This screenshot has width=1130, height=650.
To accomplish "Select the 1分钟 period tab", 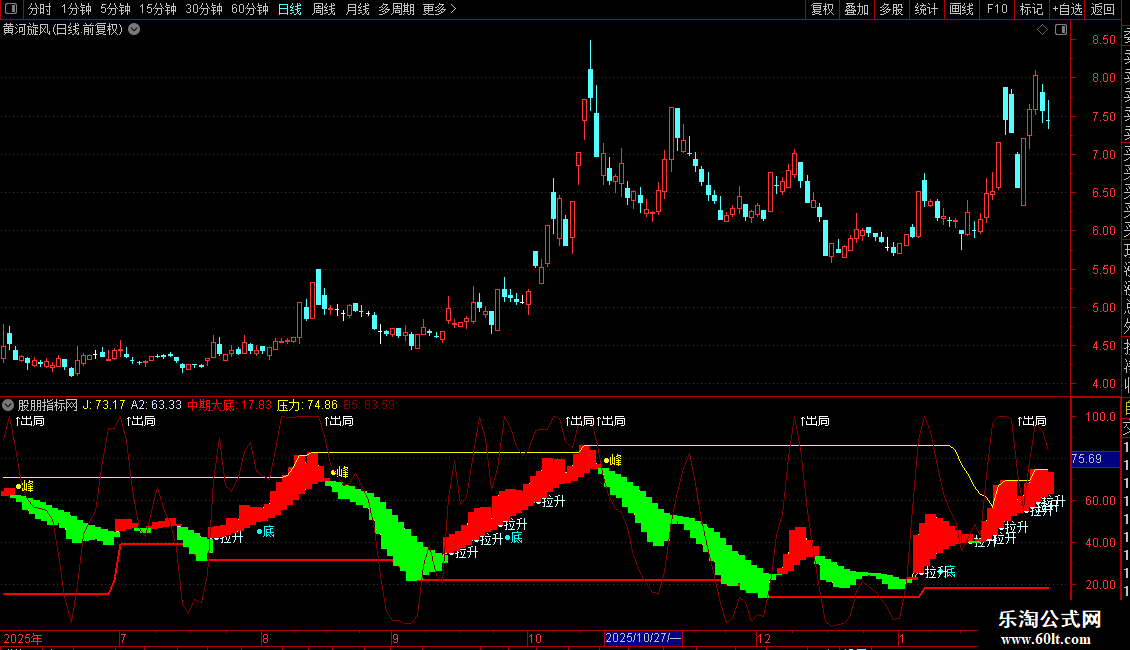I will (x=76, y=9).
